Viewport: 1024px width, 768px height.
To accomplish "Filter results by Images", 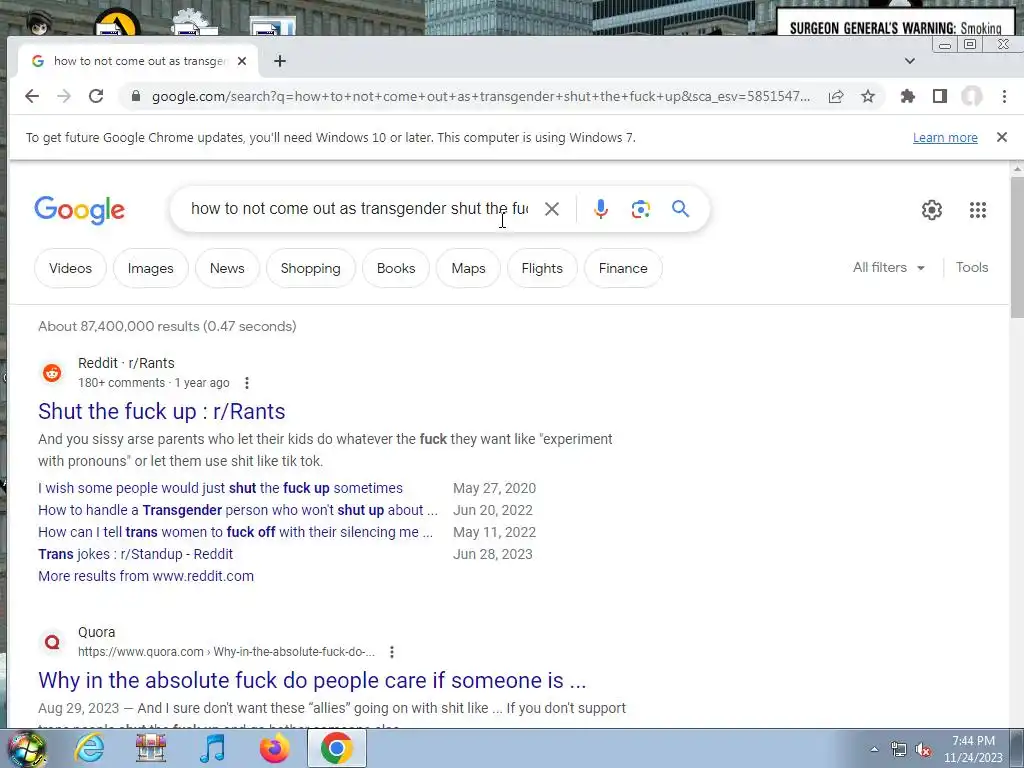I will coord(151,268).
